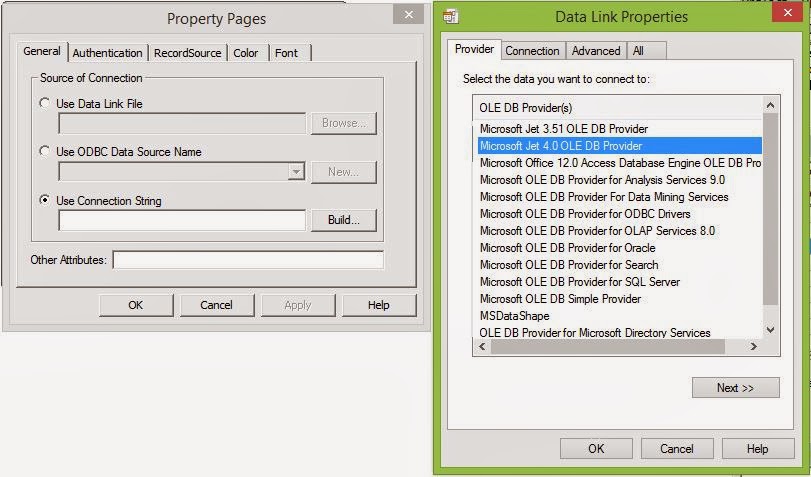Click Cancel in Property Pages
811x477 pixels.
(x=217, y=305)
